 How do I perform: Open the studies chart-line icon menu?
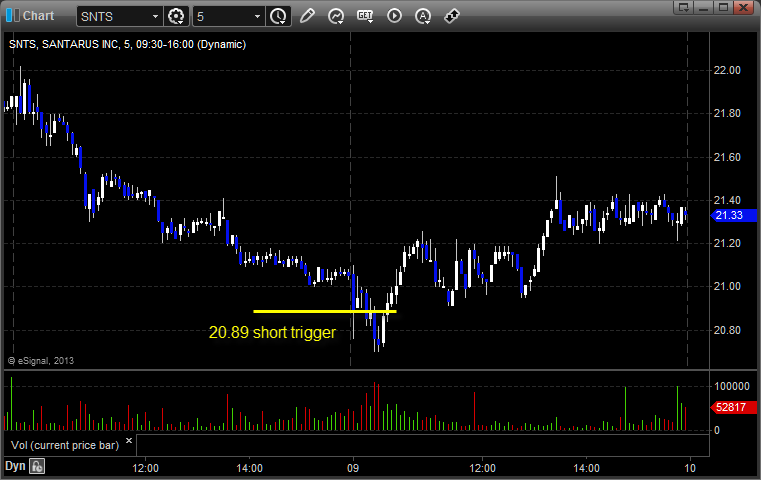336,16
